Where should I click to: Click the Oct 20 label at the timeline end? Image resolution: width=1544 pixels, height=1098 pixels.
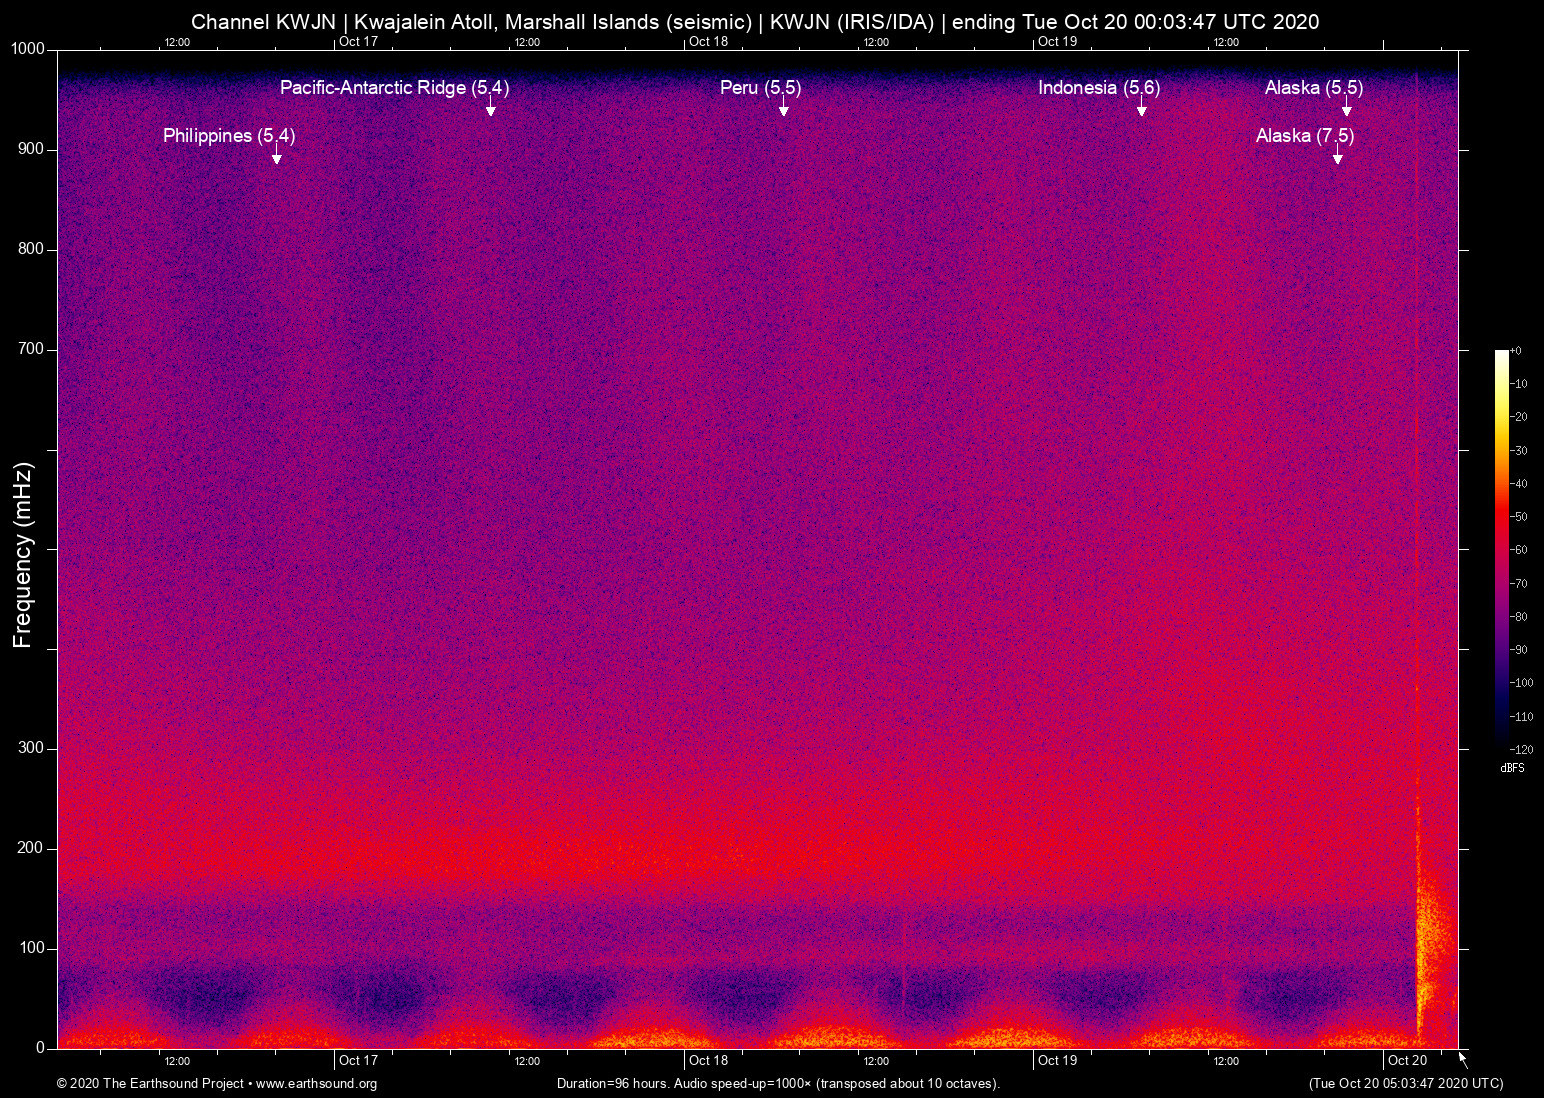(x=1405, y=1060)
